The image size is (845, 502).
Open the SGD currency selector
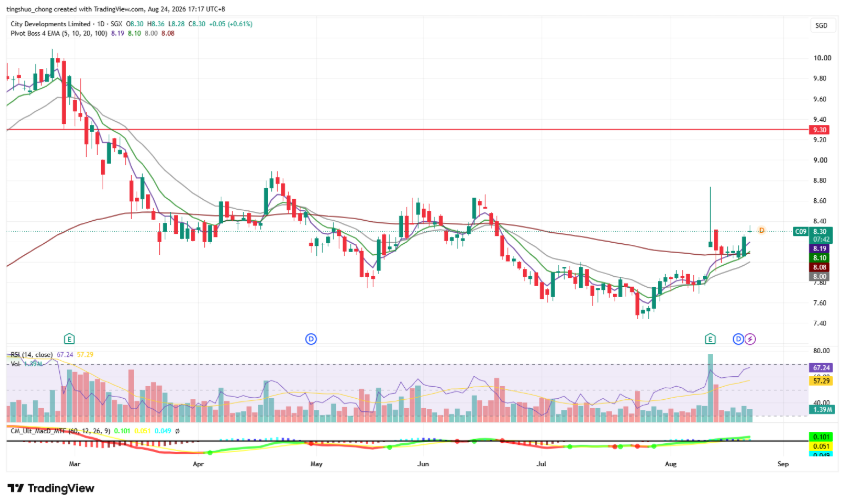pyautogui.click(x=821, y=25)
